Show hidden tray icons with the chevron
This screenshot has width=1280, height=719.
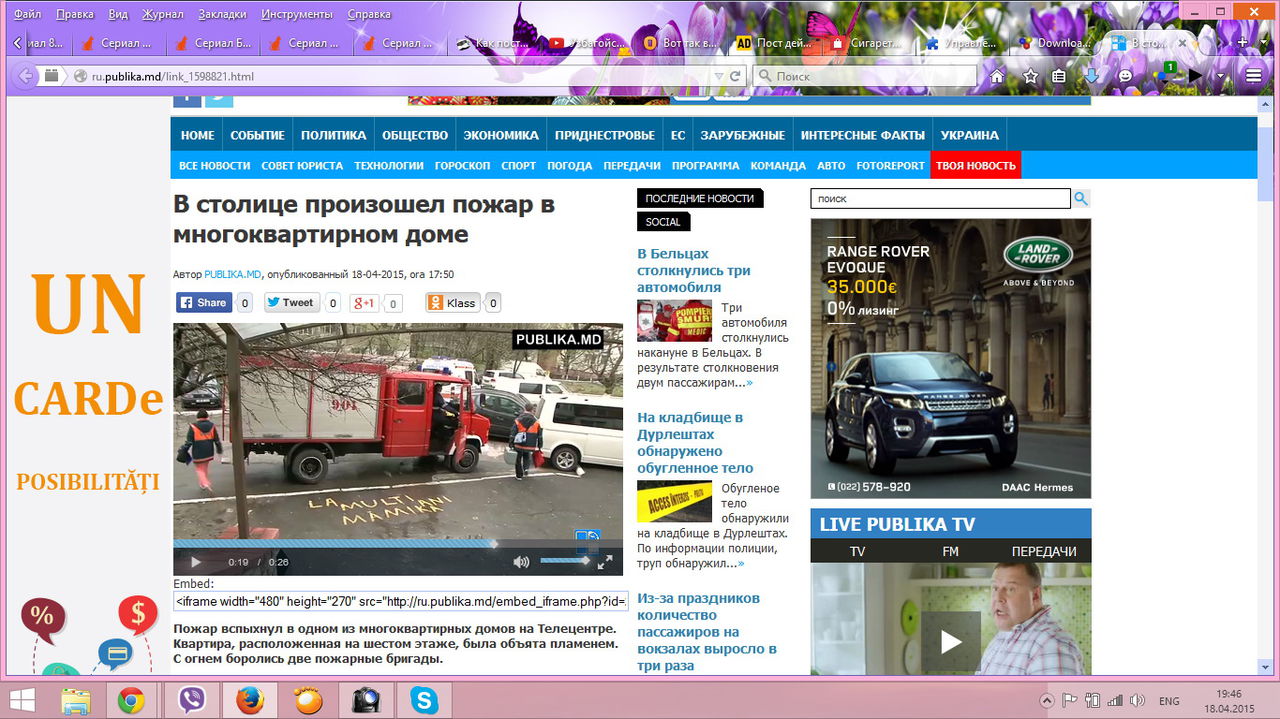[x=1047, y=701]
